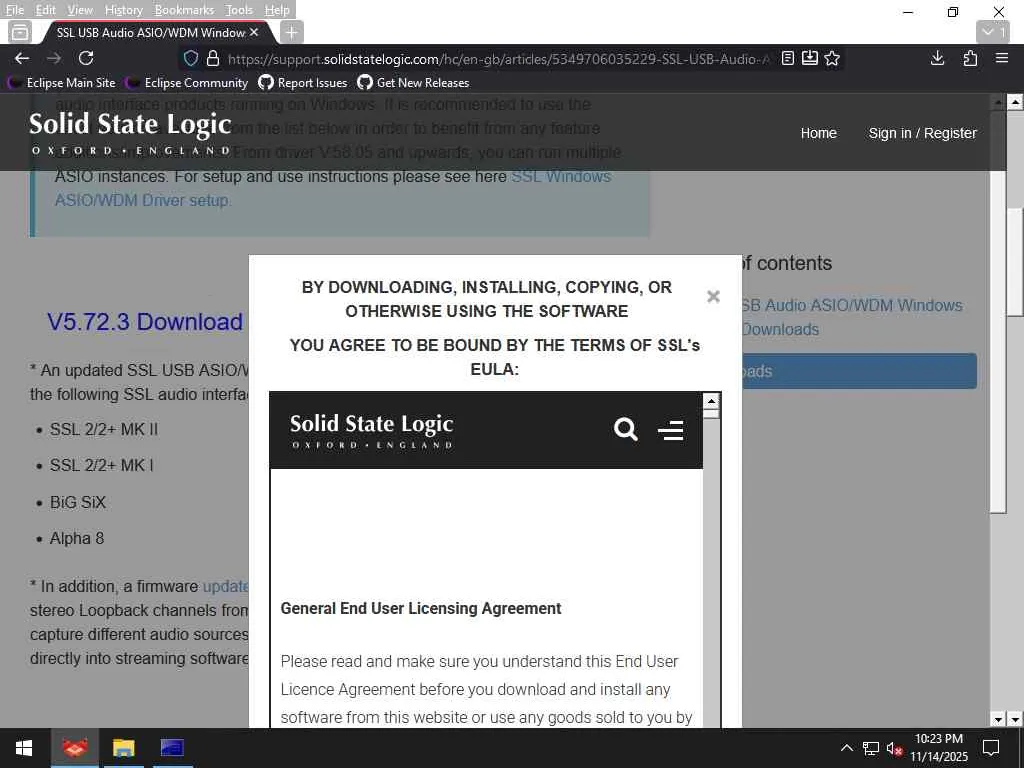The width and height of the screenshot is (1024, 768).
Task: Open the network icon in the system tray
Action: (870, 748)
